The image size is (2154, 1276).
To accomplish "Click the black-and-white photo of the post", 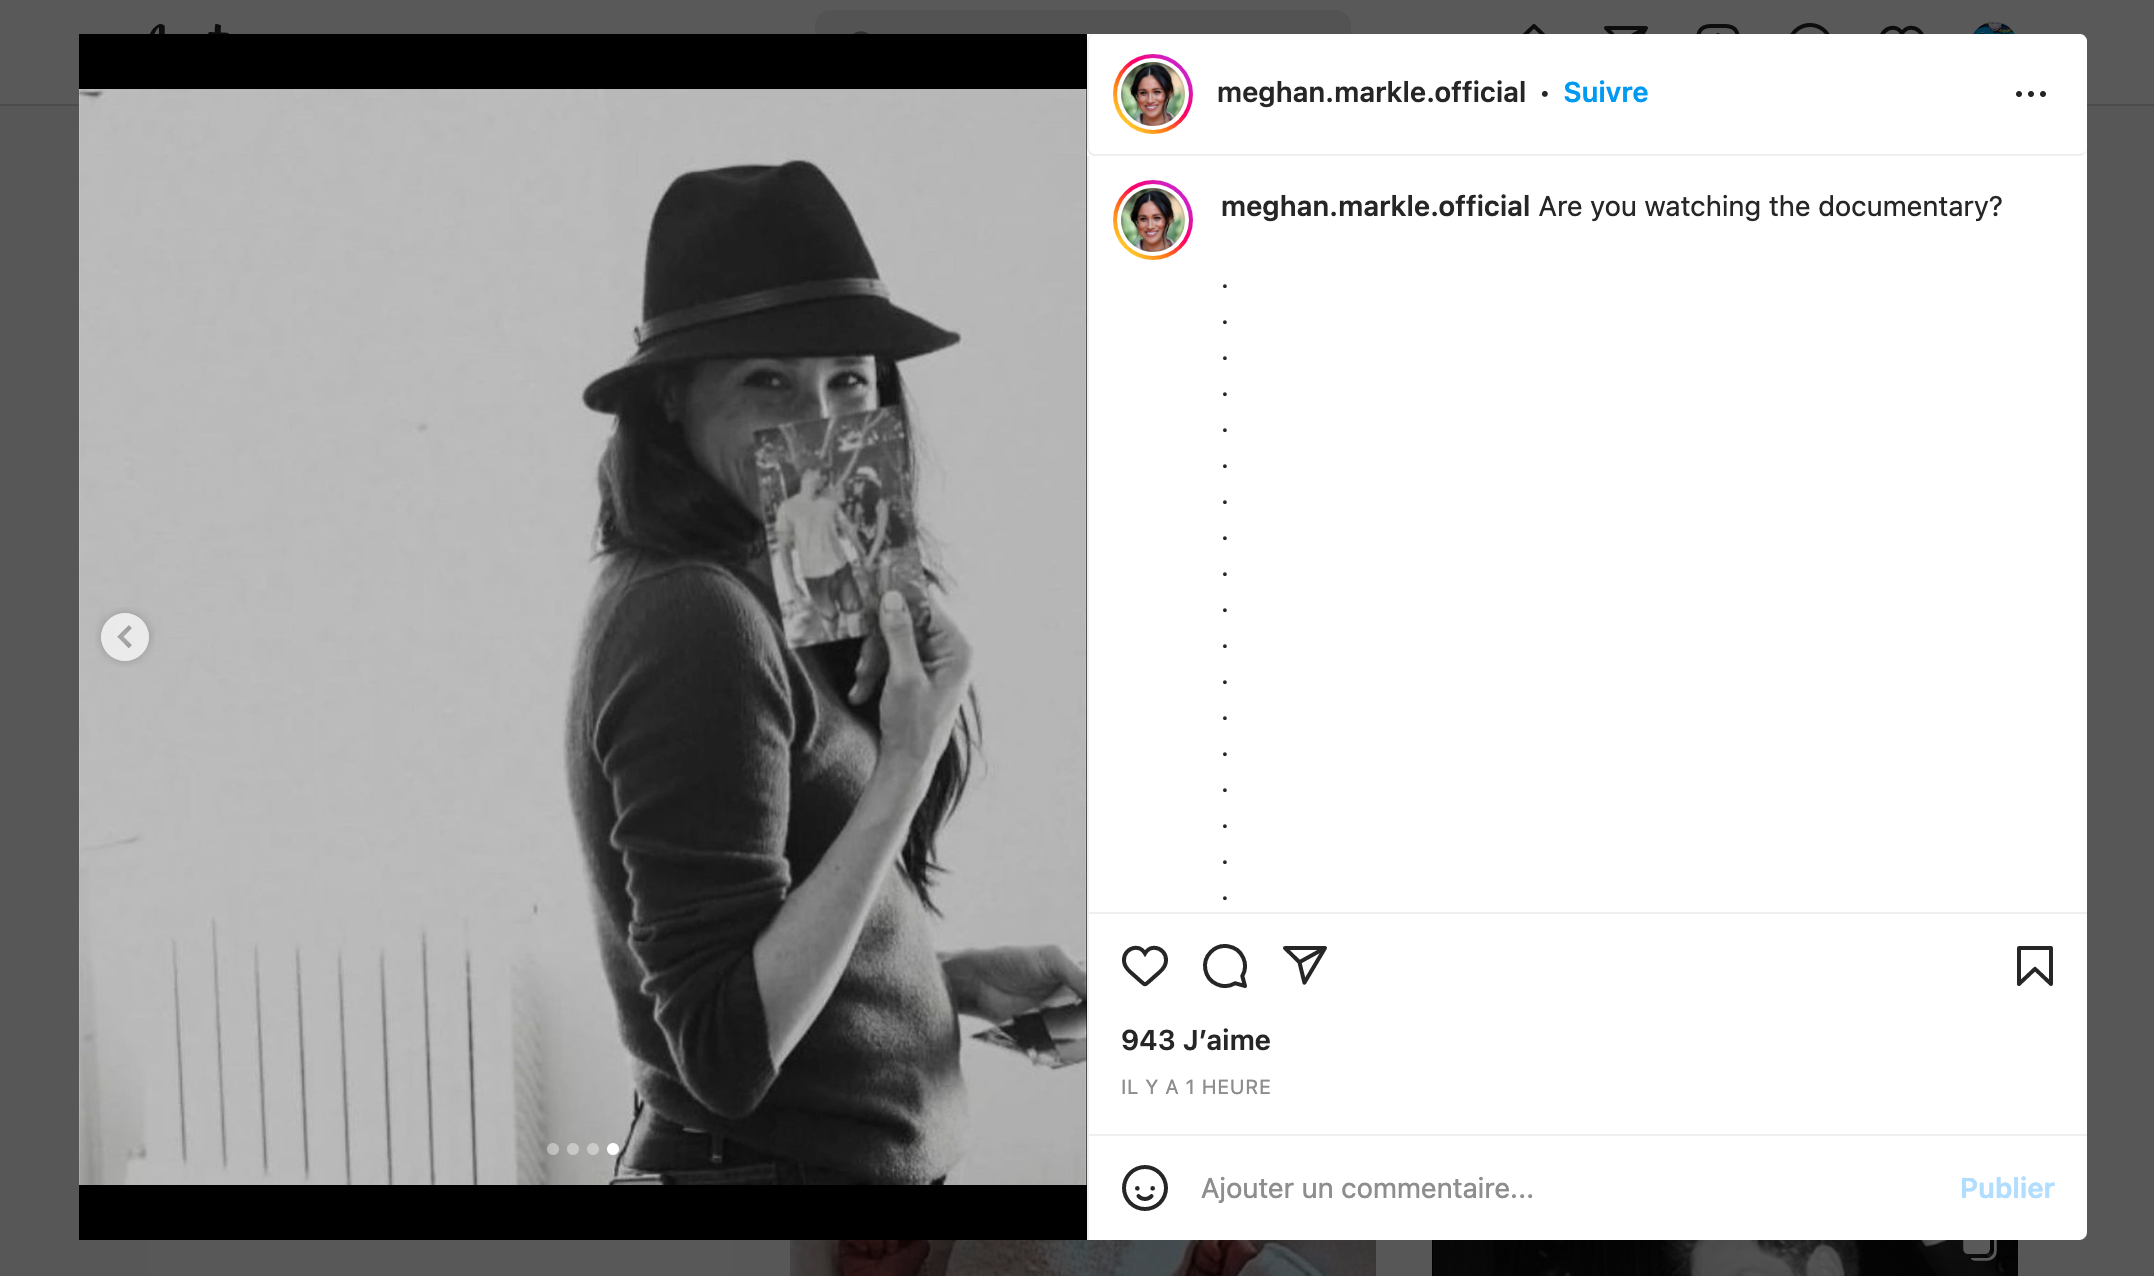I will click(x=582, y=637).
